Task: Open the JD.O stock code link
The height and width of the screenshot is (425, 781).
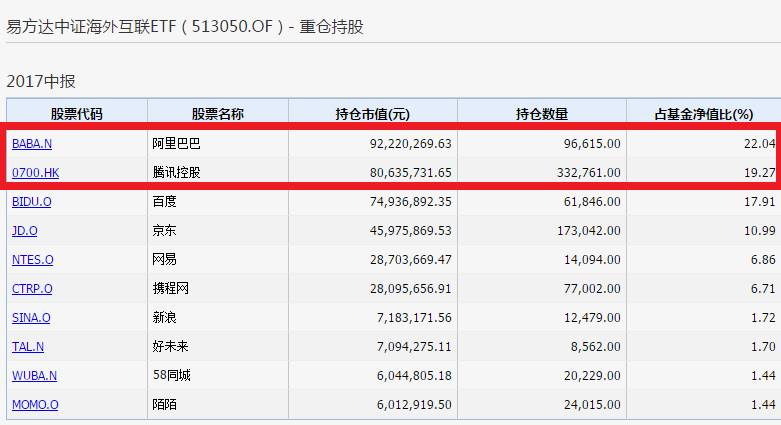Action: pyautogui.click(x=24, y=231)
